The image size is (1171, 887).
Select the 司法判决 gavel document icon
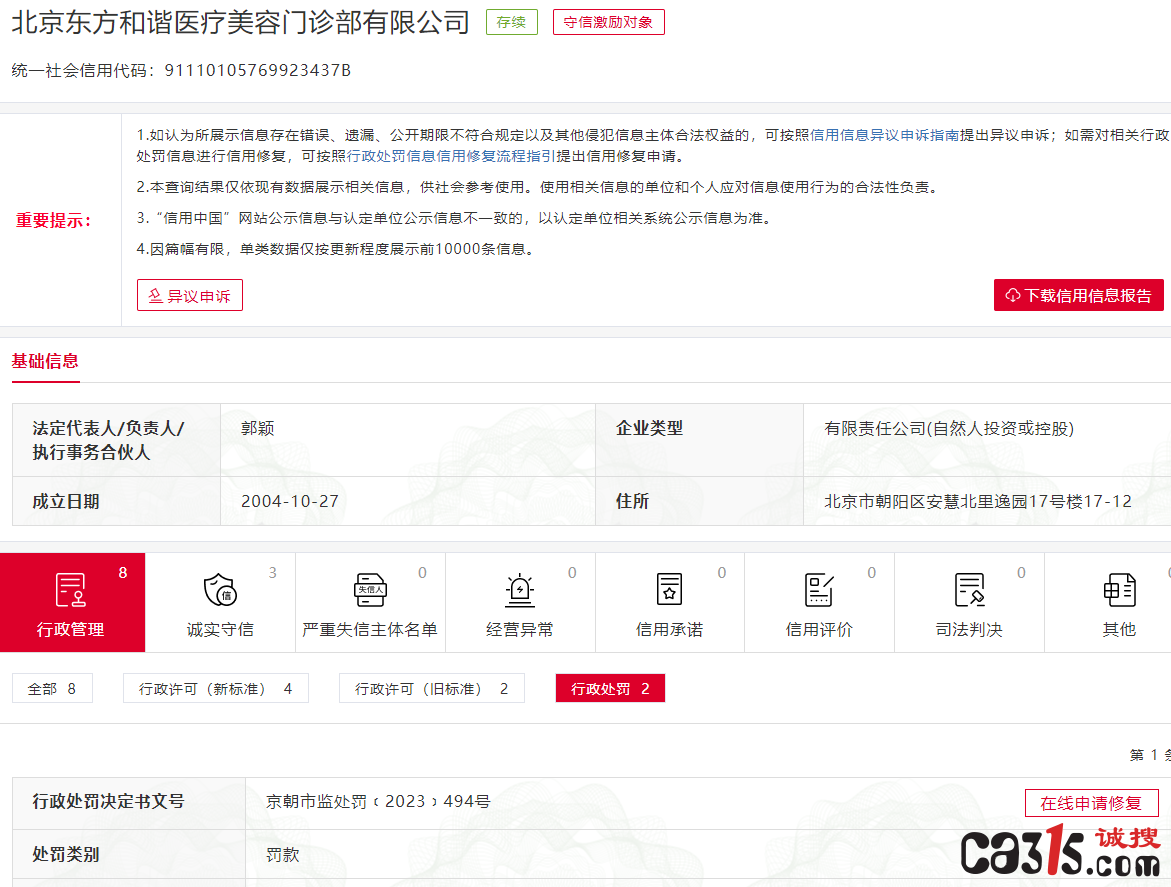969,590
